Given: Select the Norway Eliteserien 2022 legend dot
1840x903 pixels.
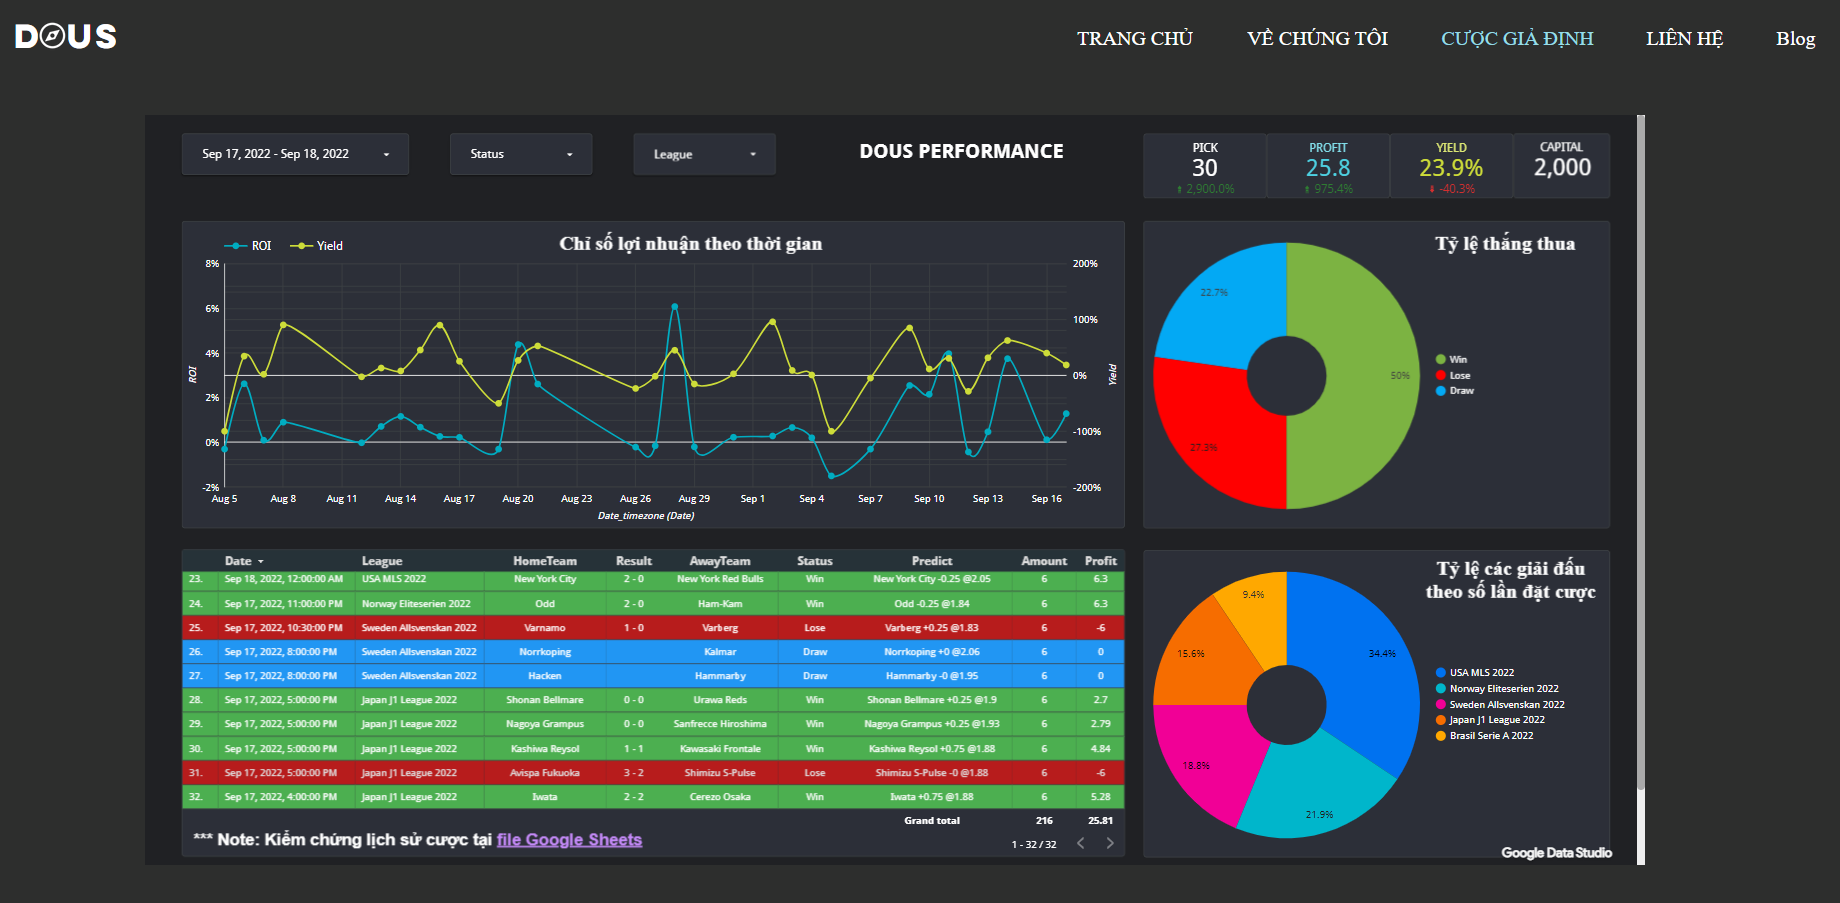Looking at the screenshot, I should (x=1441, y=688).
